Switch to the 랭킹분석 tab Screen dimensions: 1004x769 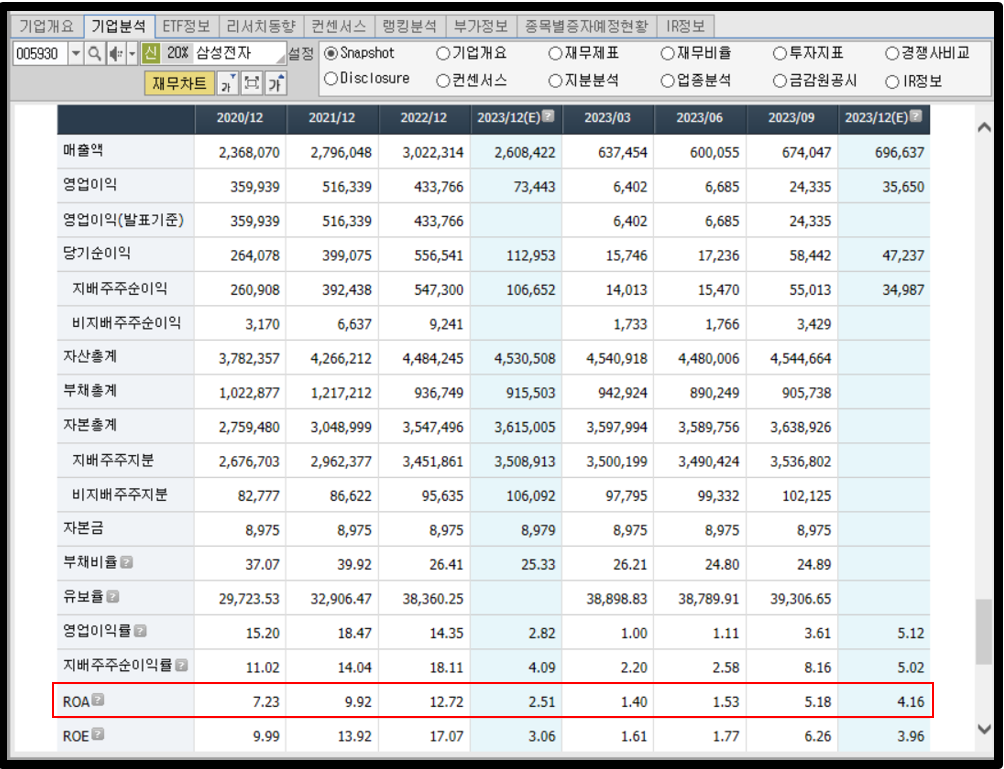pos(410,26)
